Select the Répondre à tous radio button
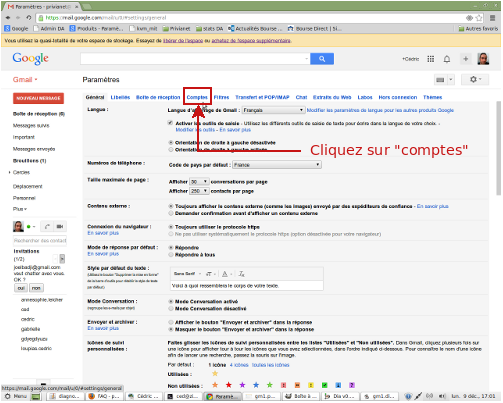Viewport: 503px width, 403px height. 171,255
